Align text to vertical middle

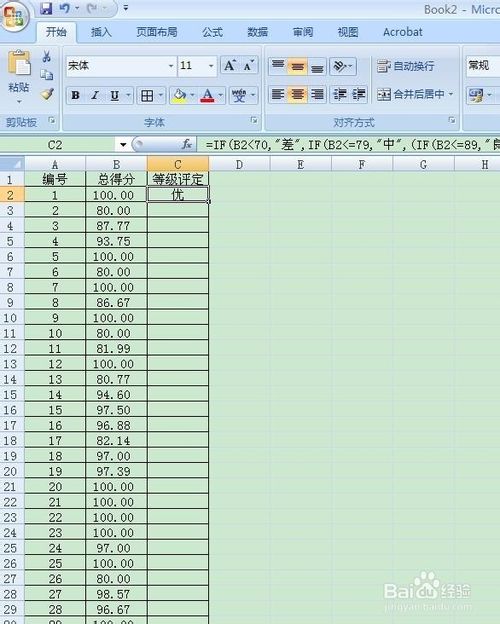(x=297, y=66)
